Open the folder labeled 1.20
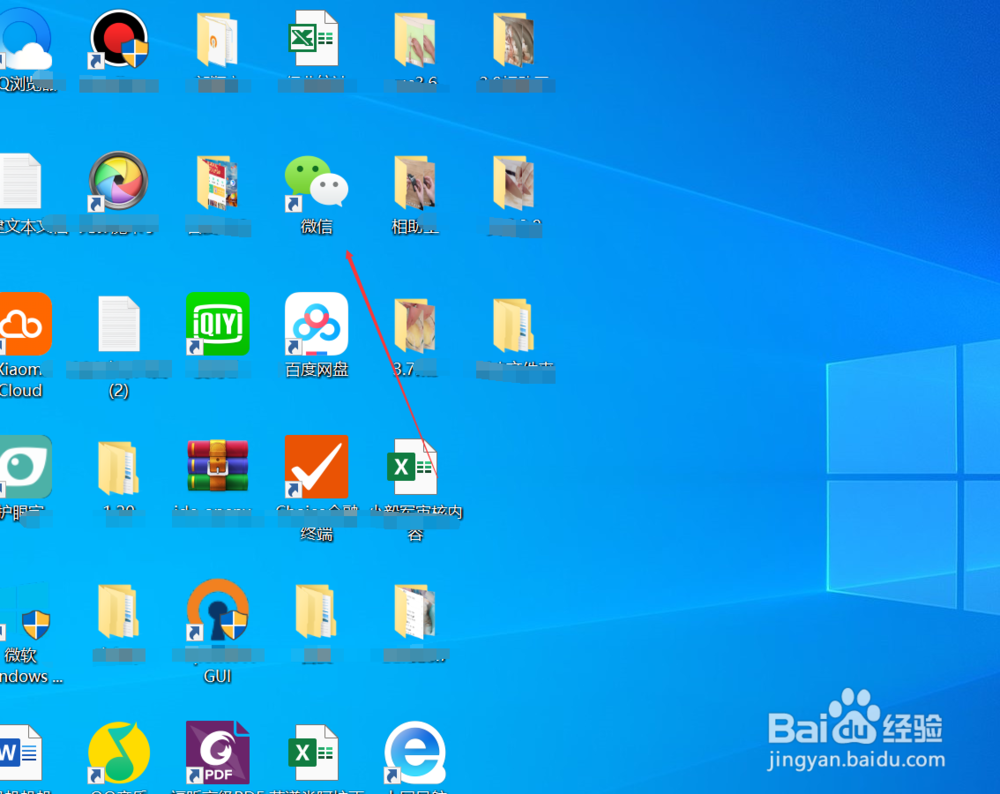Viewport: 1000px width, 794px height. (119, 468)
